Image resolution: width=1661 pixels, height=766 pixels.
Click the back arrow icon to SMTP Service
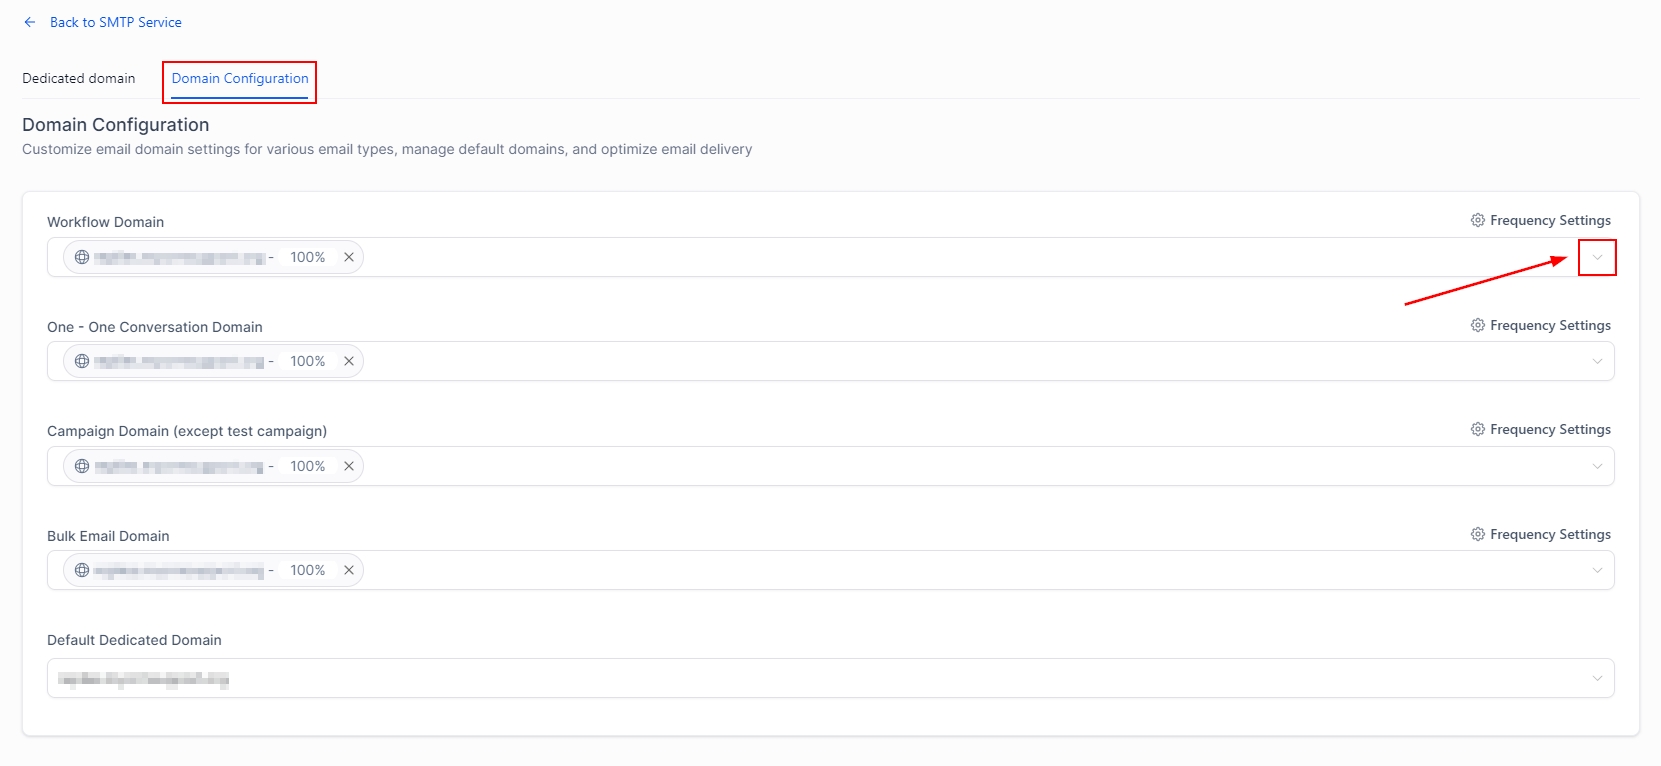pyautogui.click(x=30, y=22)
